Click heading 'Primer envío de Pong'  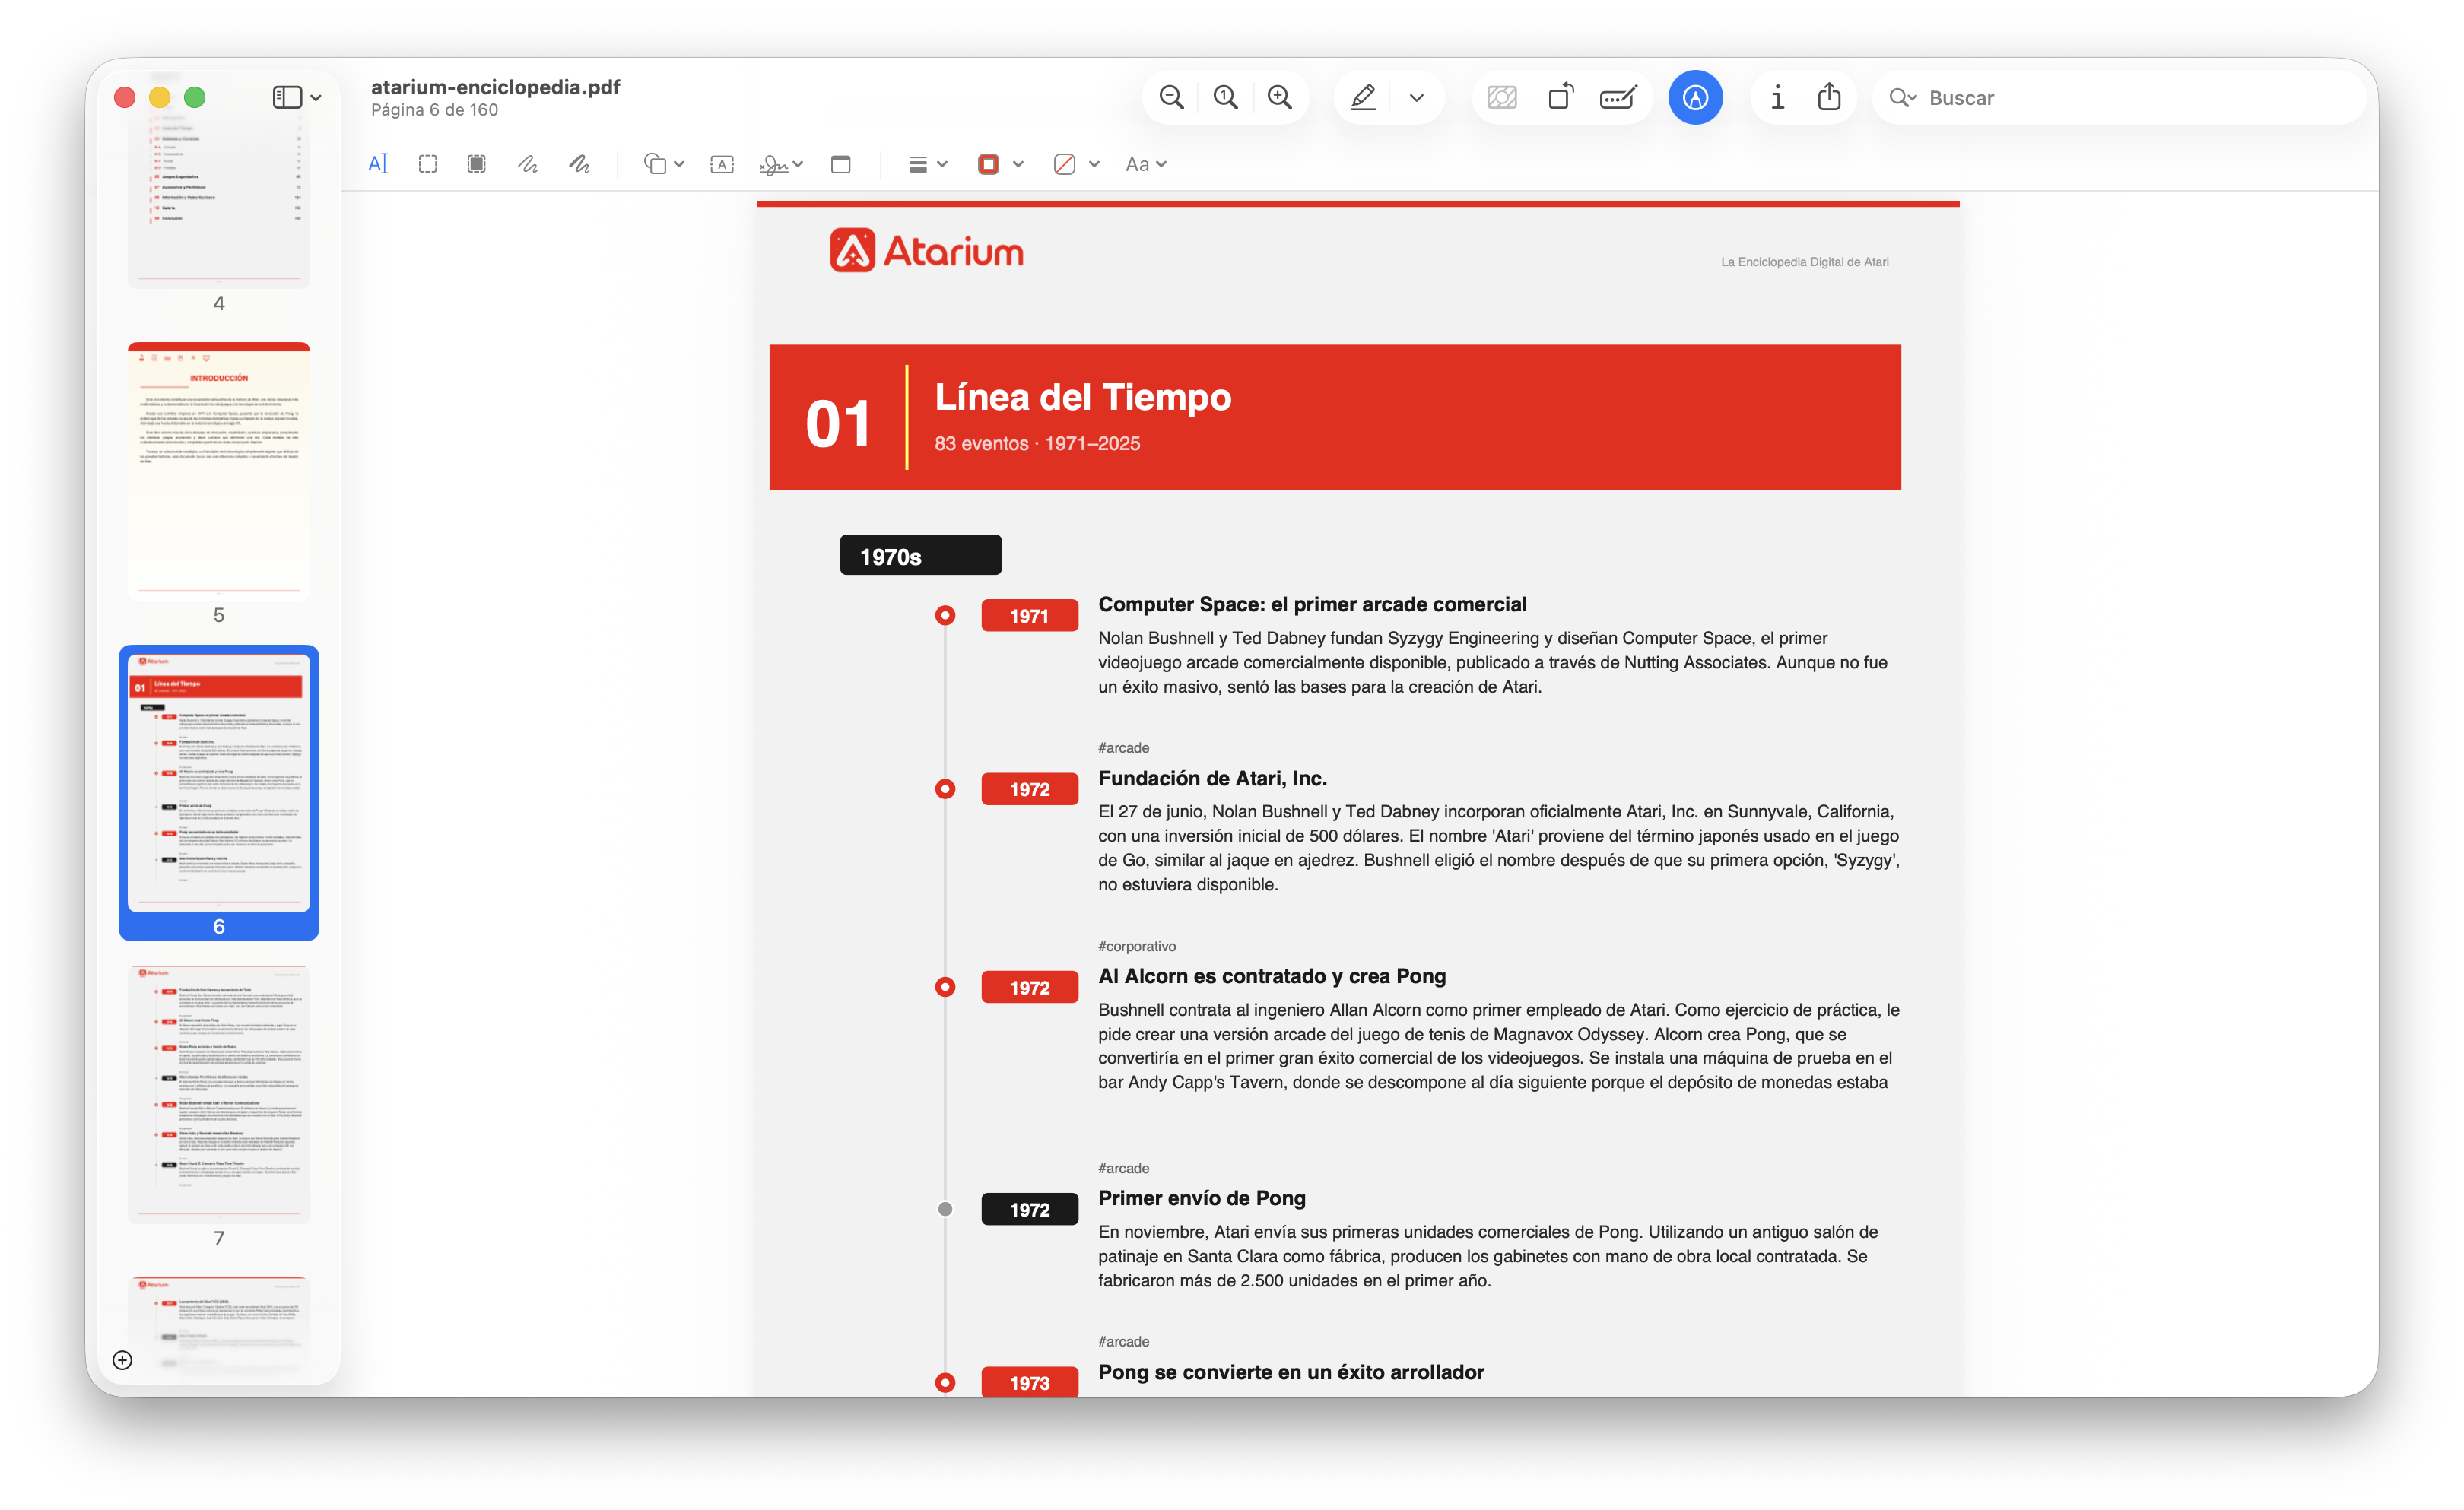tap(1202, 1198)
